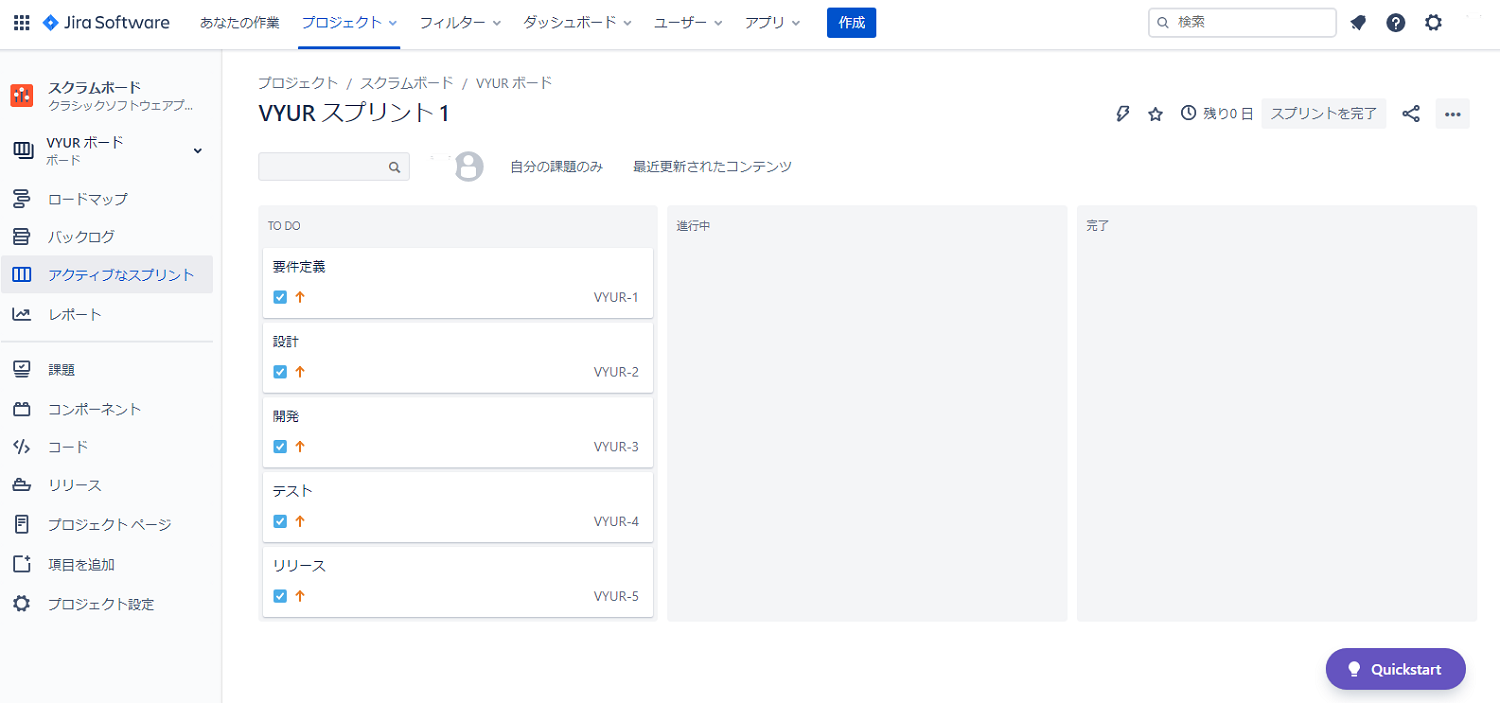Open 課題 in sidebar
The height and width of the screenshot is (703, 1500).
(107, 370)
